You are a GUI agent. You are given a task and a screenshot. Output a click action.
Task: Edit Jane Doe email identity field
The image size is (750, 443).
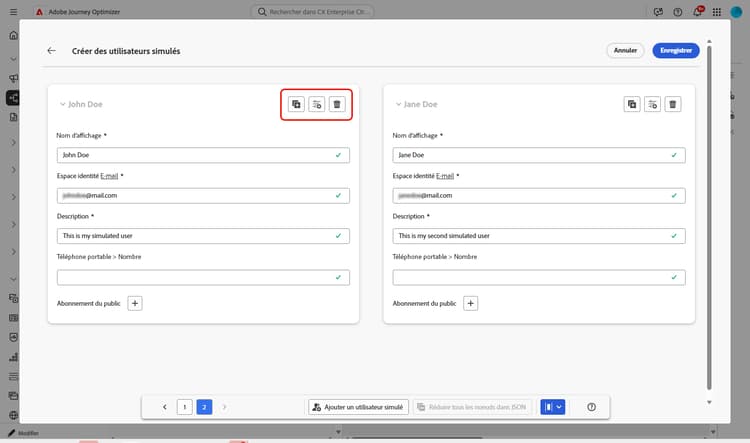point(539,196)
